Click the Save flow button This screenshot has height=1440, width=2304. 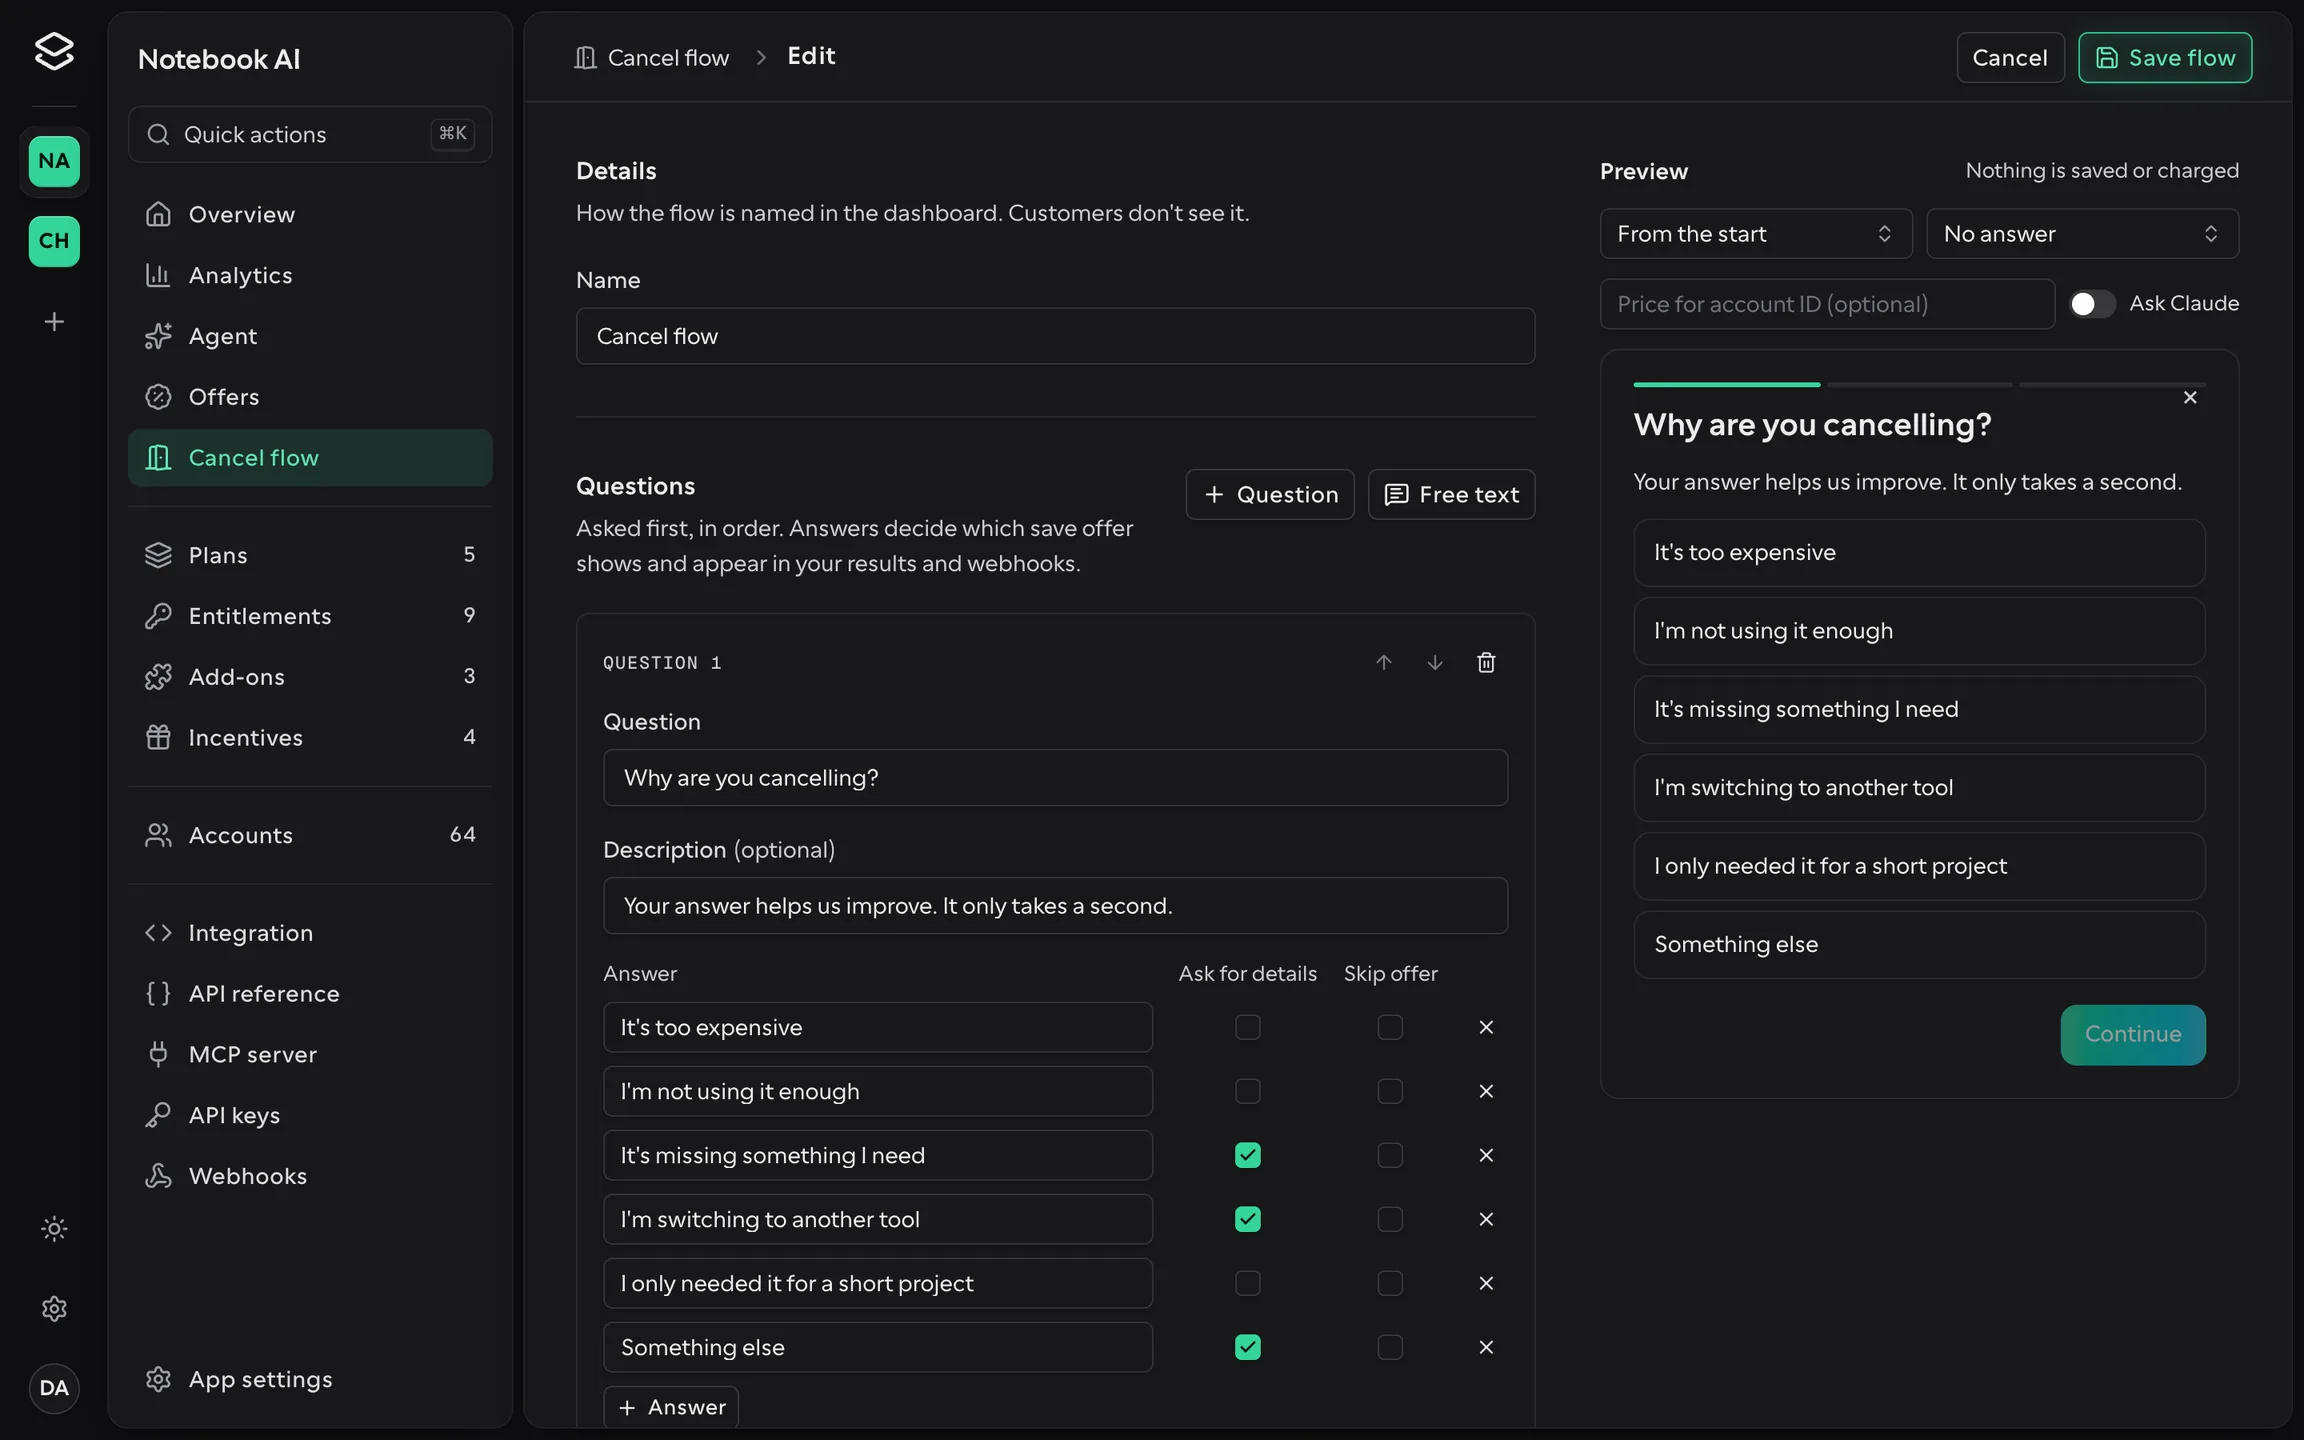pos(2165,58)
